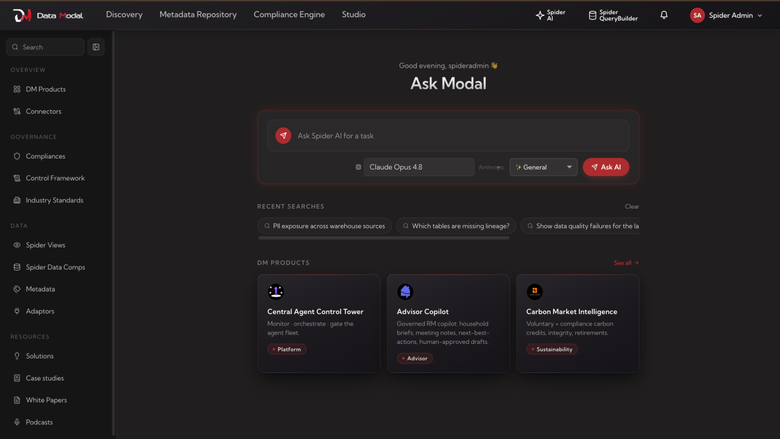Click the Sustainability tag

[552, 349]
